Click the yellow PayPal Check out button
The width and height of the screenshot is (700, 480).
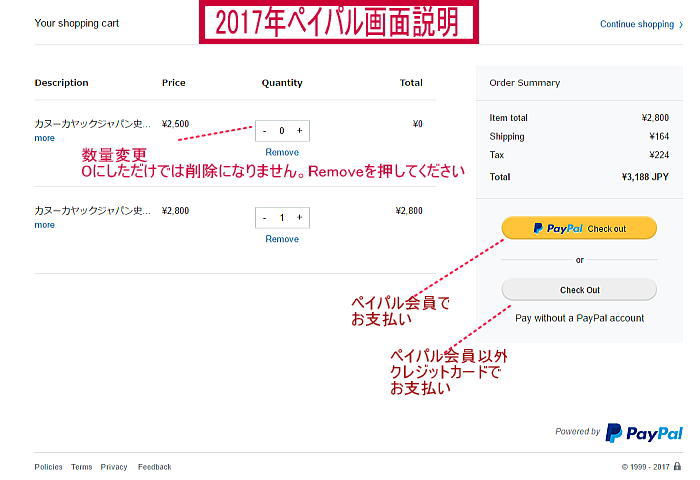coord(579,228)
